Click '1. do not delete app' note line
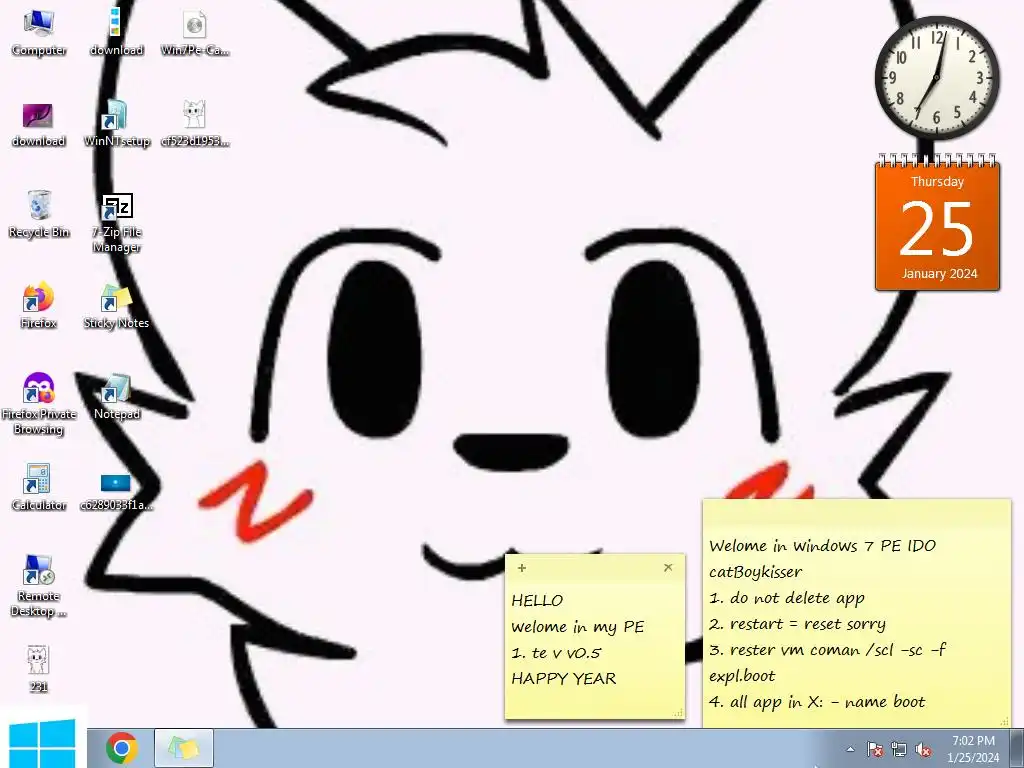Screen dimensions: 1024x768 pyautogui.click(x=787, y=598)
